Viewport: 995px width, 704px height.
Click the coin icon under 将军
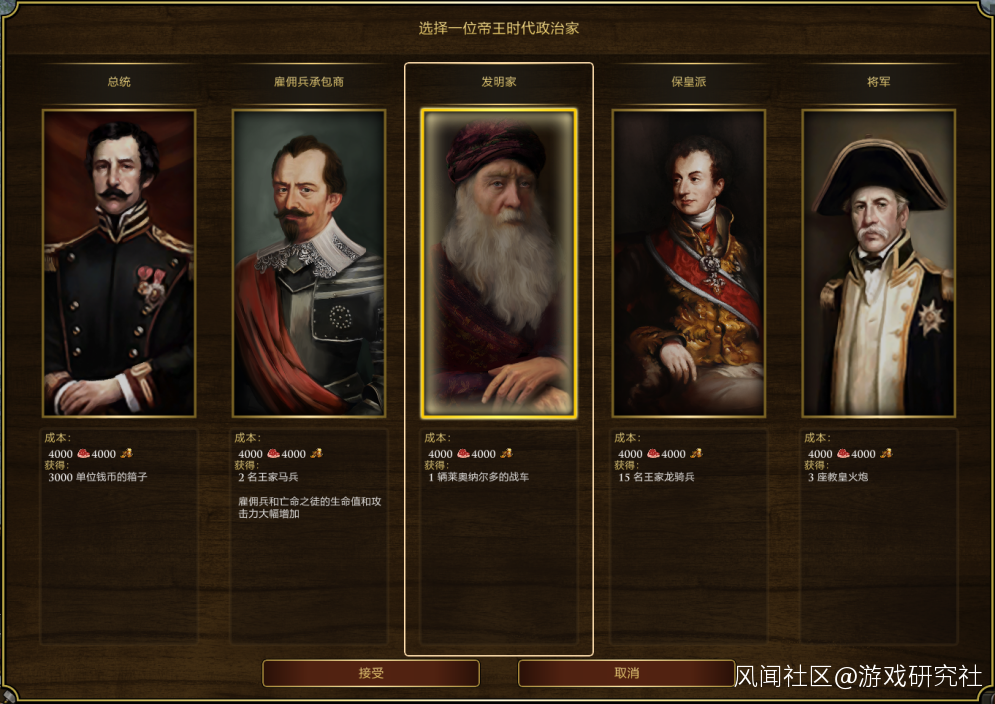click(886, 453)
